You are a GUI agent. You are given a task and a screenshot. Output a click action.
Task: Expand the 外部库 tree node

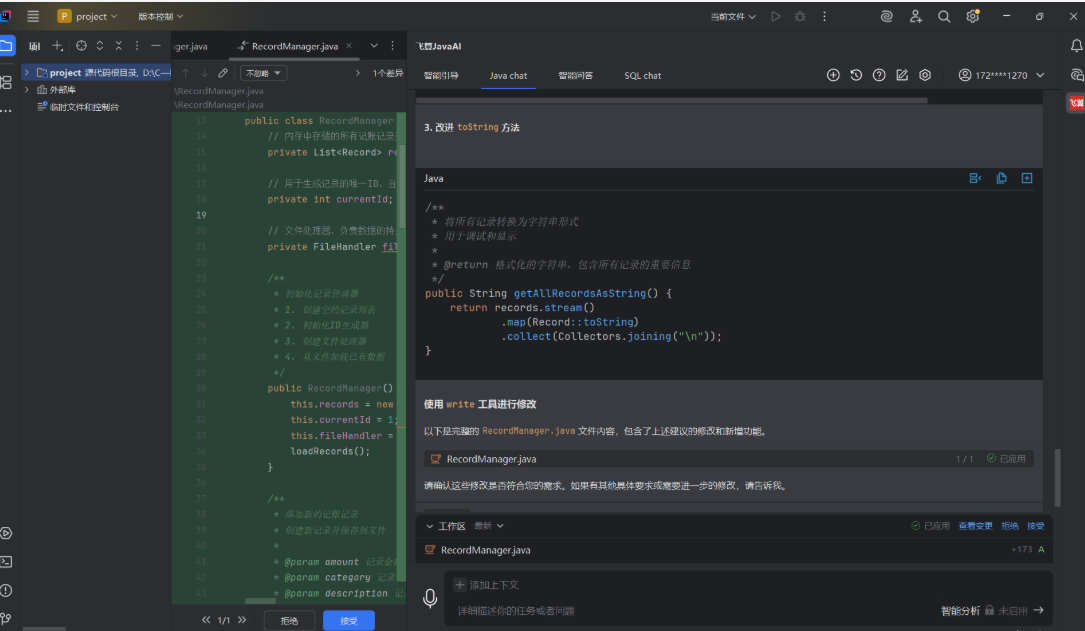point(27,90)
